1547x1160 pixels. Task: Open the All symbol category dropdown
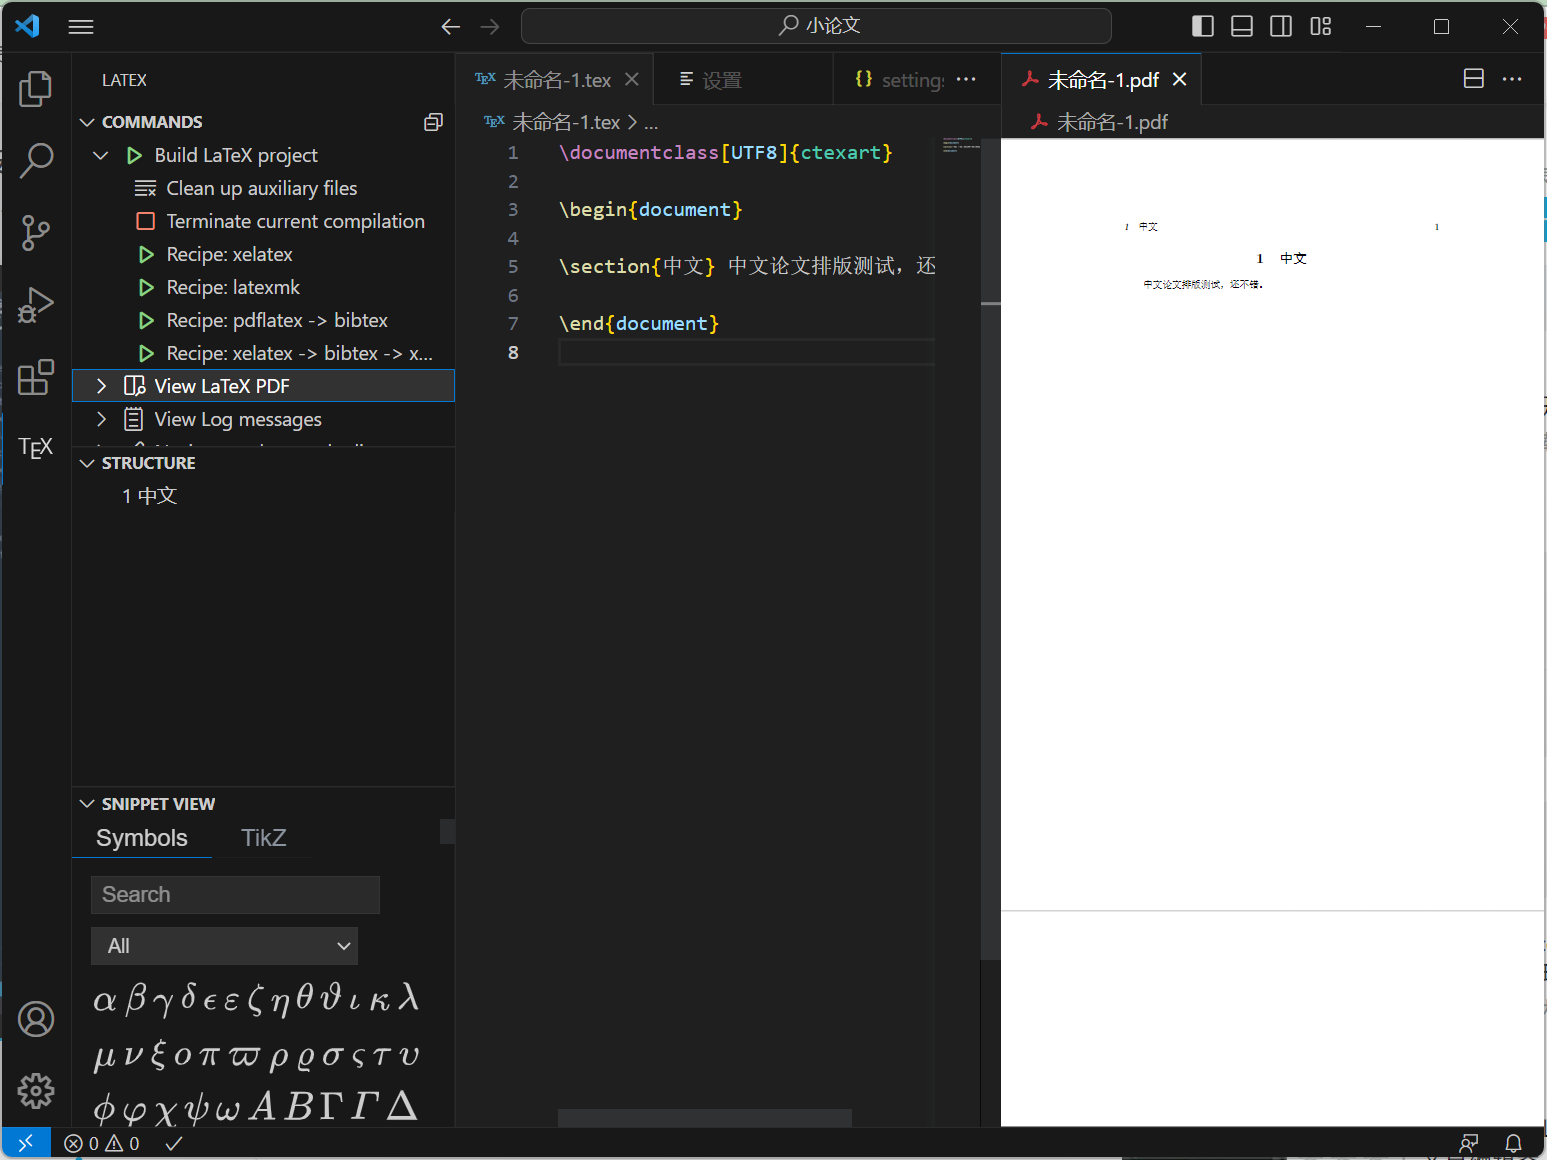[224, 946]
